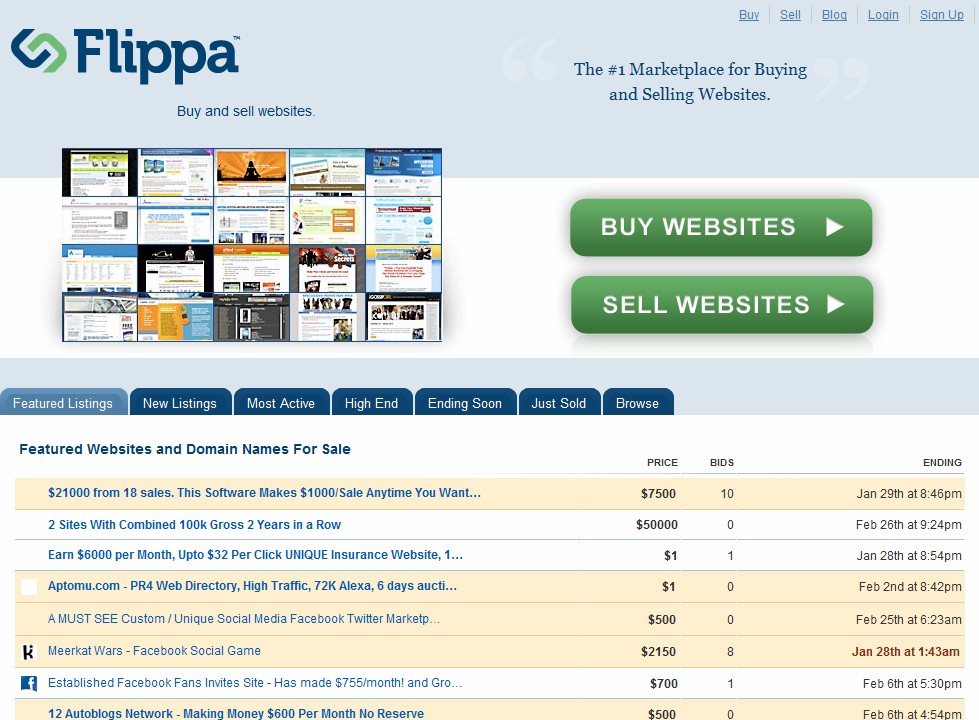Screen dimensions: 979x720
Task: Select the Featured Listings tab
Action: point(64,403)
